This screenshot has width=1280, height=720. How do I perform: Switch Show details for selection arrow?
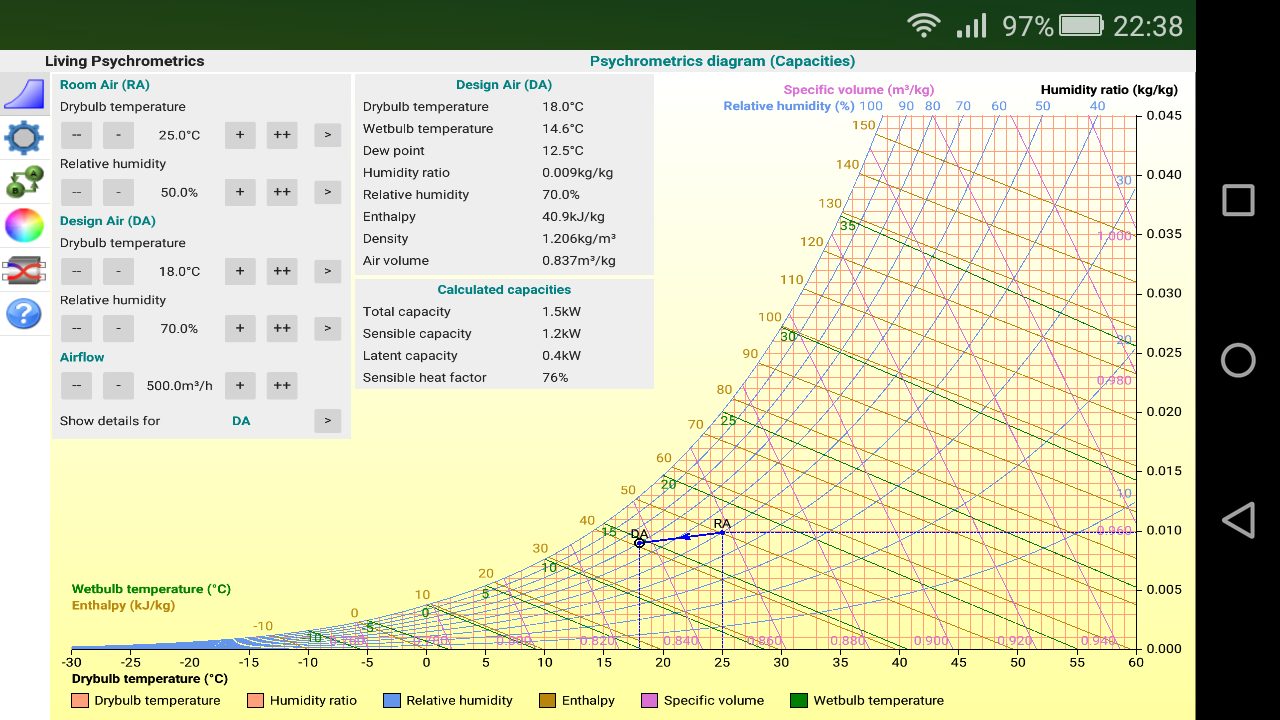327,421
